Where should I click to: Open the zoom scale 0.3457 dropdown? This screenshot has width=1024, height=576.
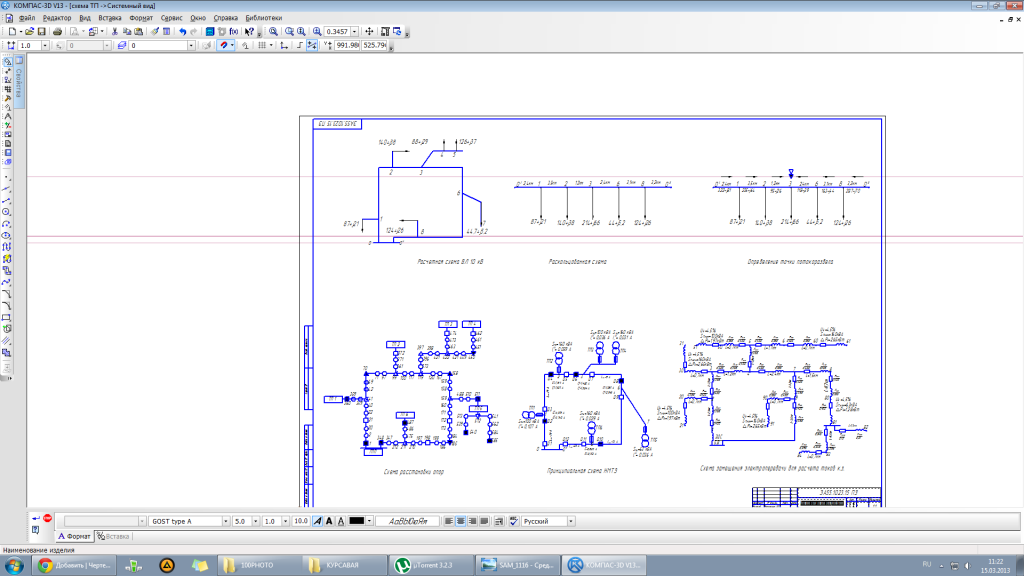[x=354, y=32]
